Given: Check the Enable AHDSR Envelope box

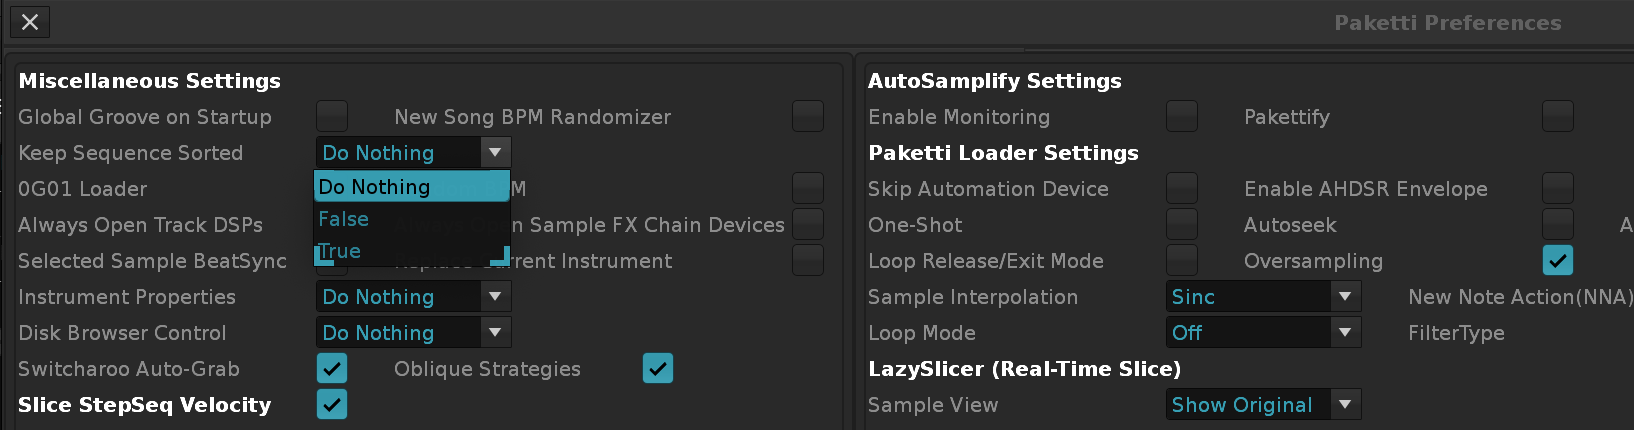Looking at the screenshot, I should [x=1558, y=189].
